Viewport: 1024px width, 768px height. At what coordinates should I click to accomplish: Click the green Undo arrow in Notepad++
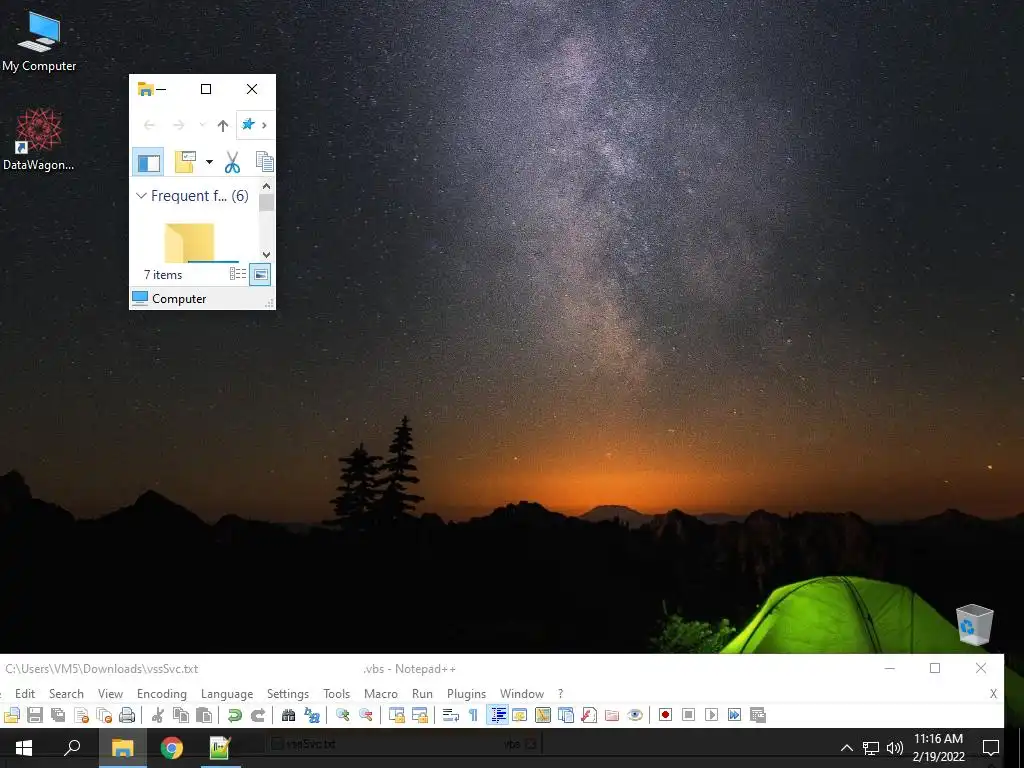[x=234, y=715]
